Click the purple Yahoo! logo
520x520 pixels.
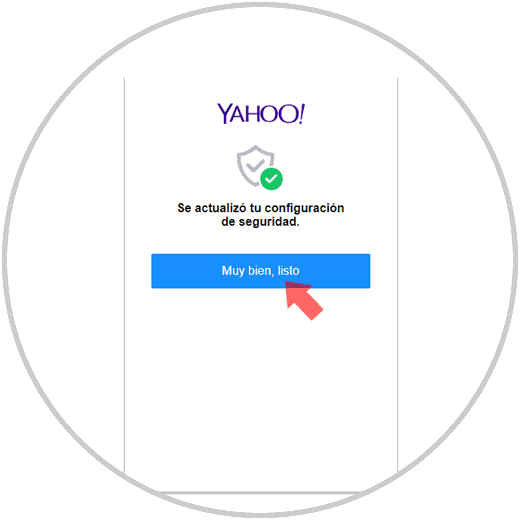pyautogui.click(x=261, y=114)
